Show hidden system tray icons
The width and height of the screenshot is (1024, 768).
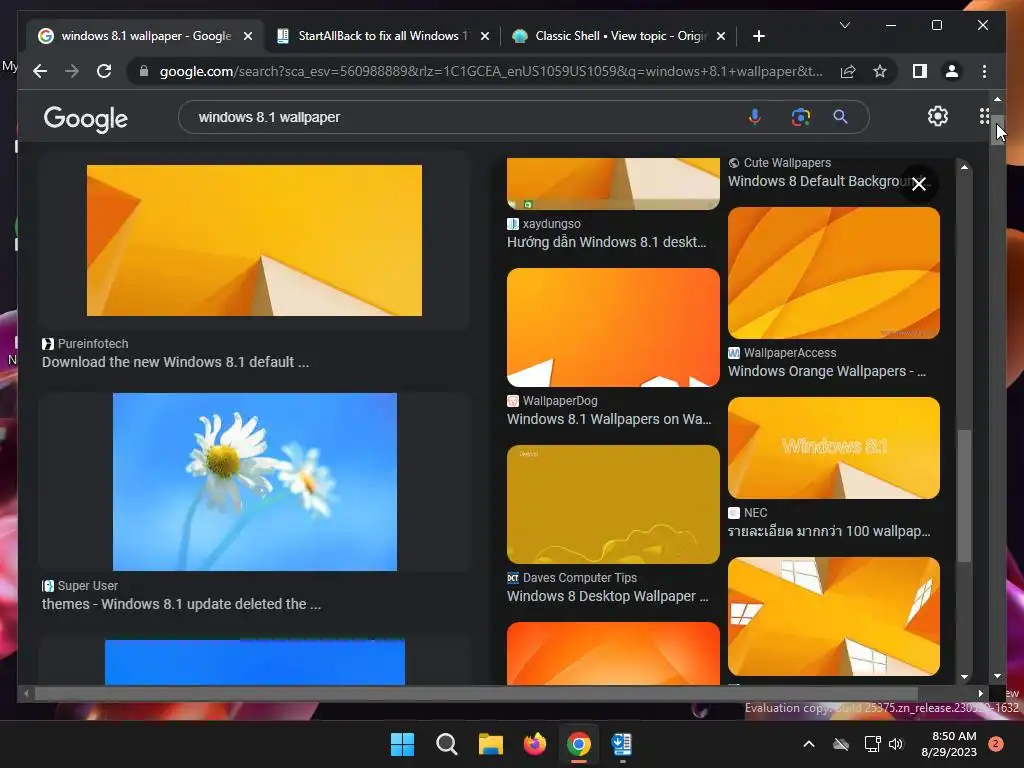(808, 744)
